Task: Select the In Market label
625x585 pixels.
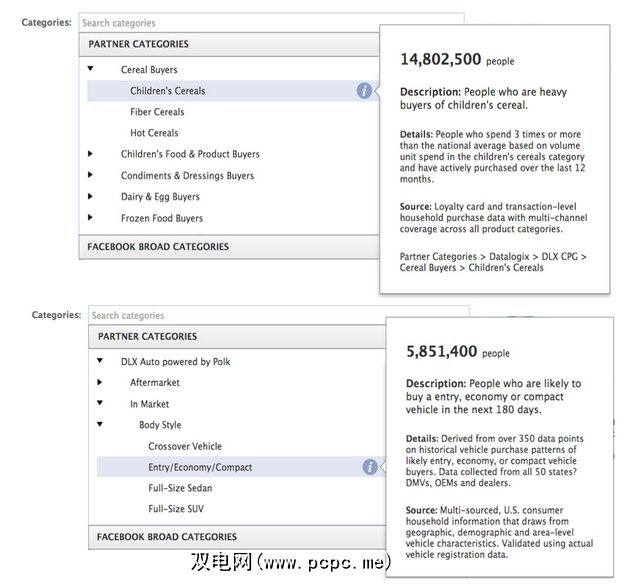Action: click(x=149, y=404)
